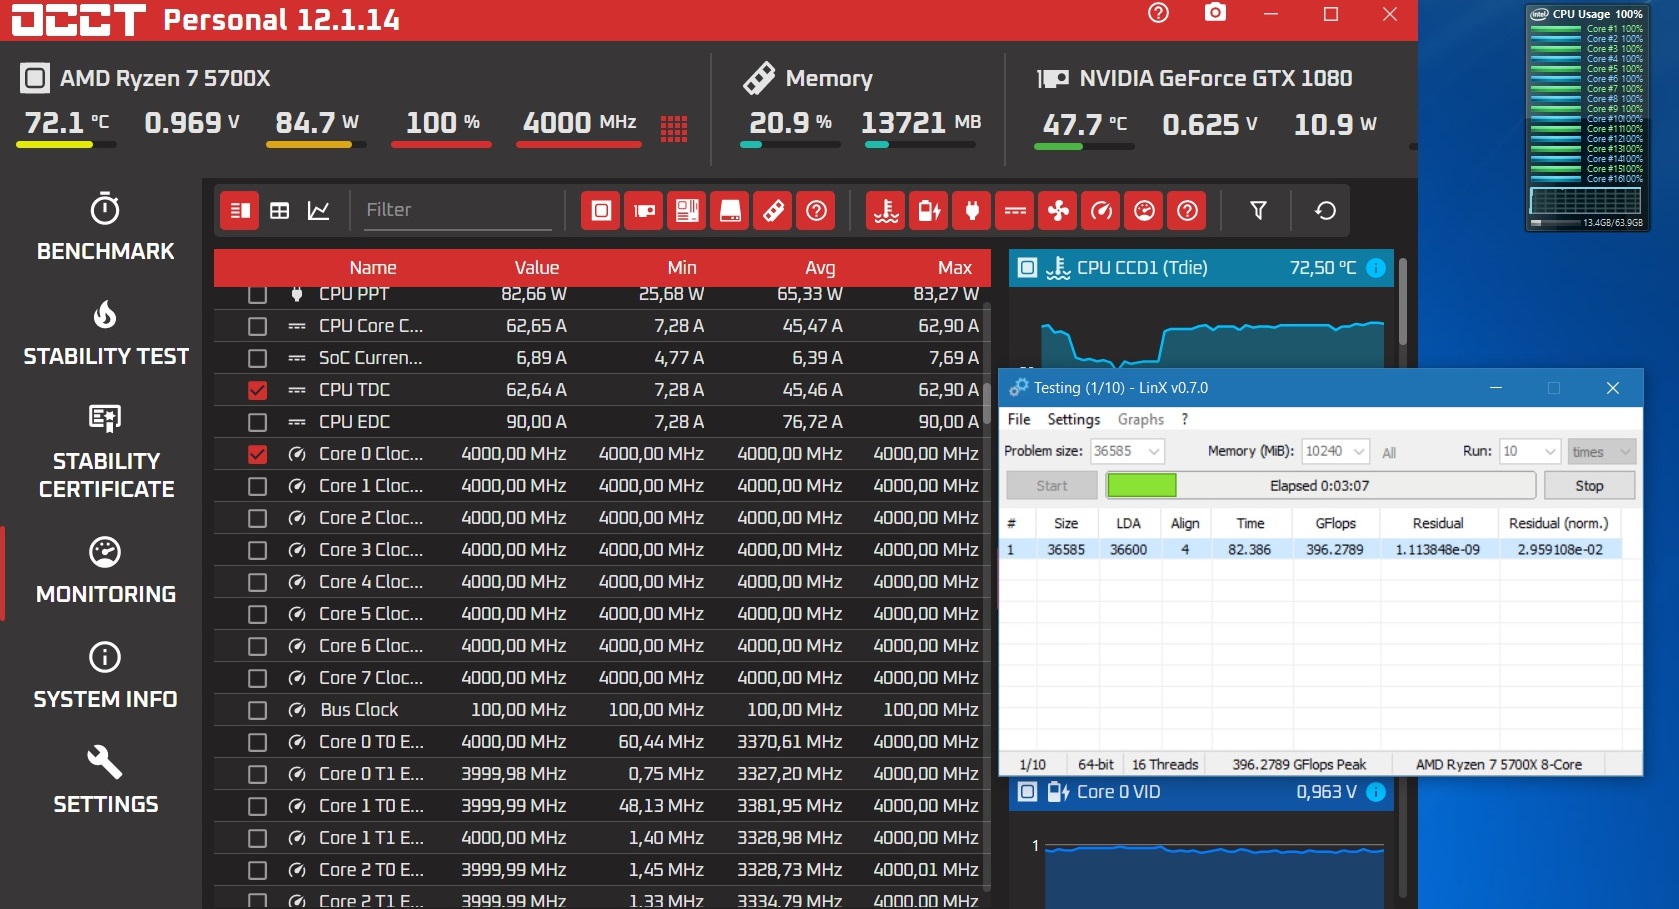Open the File menu in LinX
Viewport: 1679px width, 909px height.
1019,419
